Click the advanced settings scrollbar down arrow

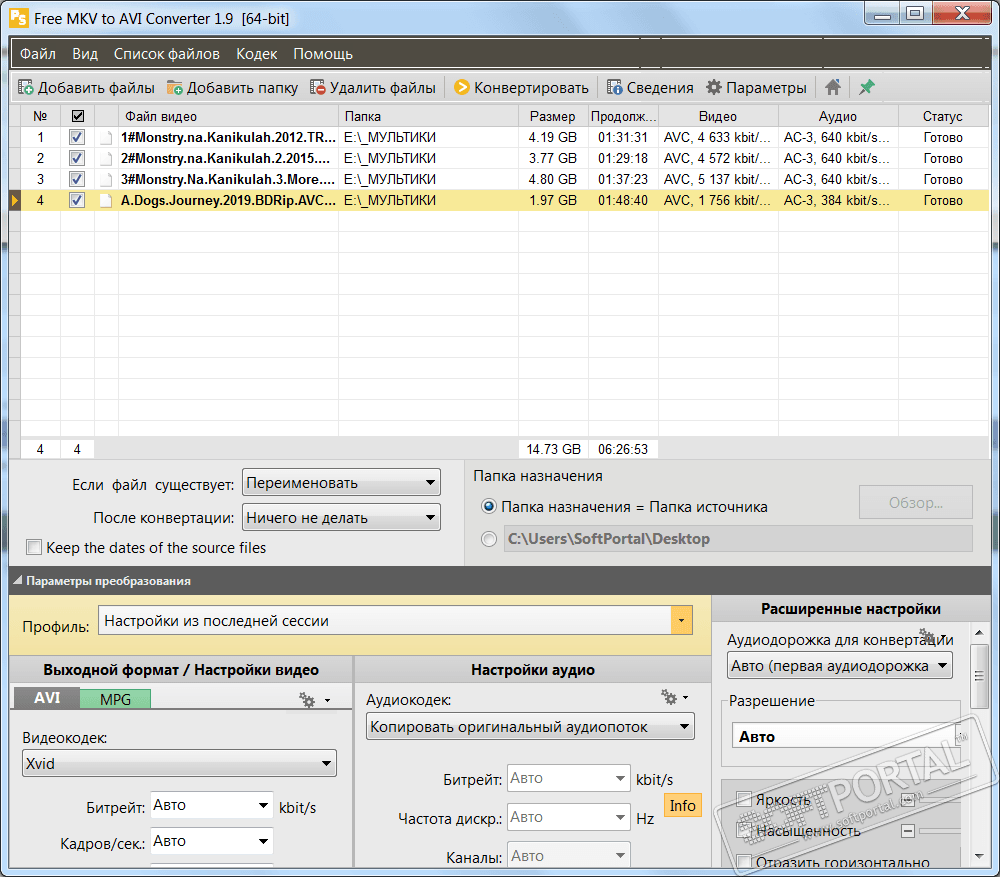click(979, 857)
